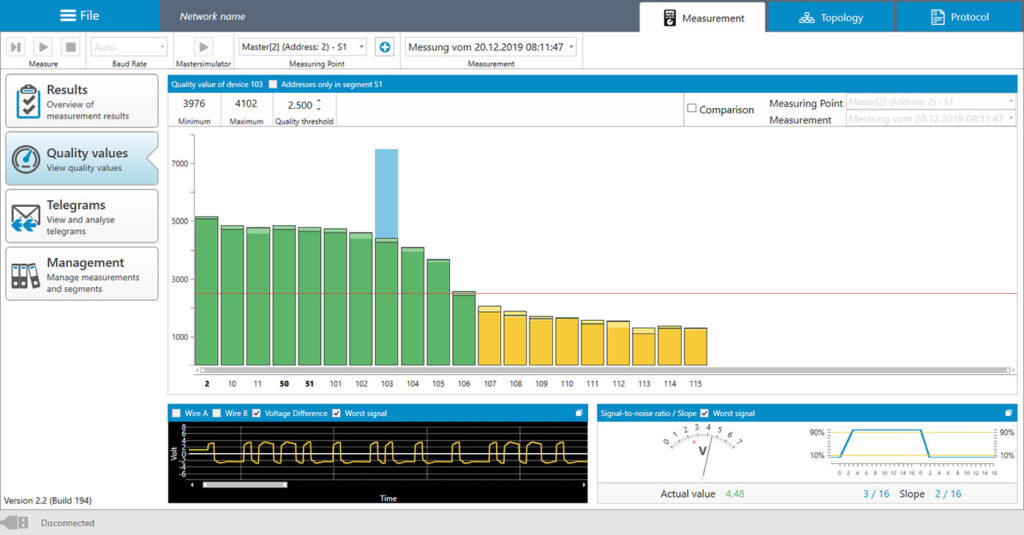The height and width of the screenshot is (535, 1024).
Task: Open the Telegrams view
Action: point(82,216)
